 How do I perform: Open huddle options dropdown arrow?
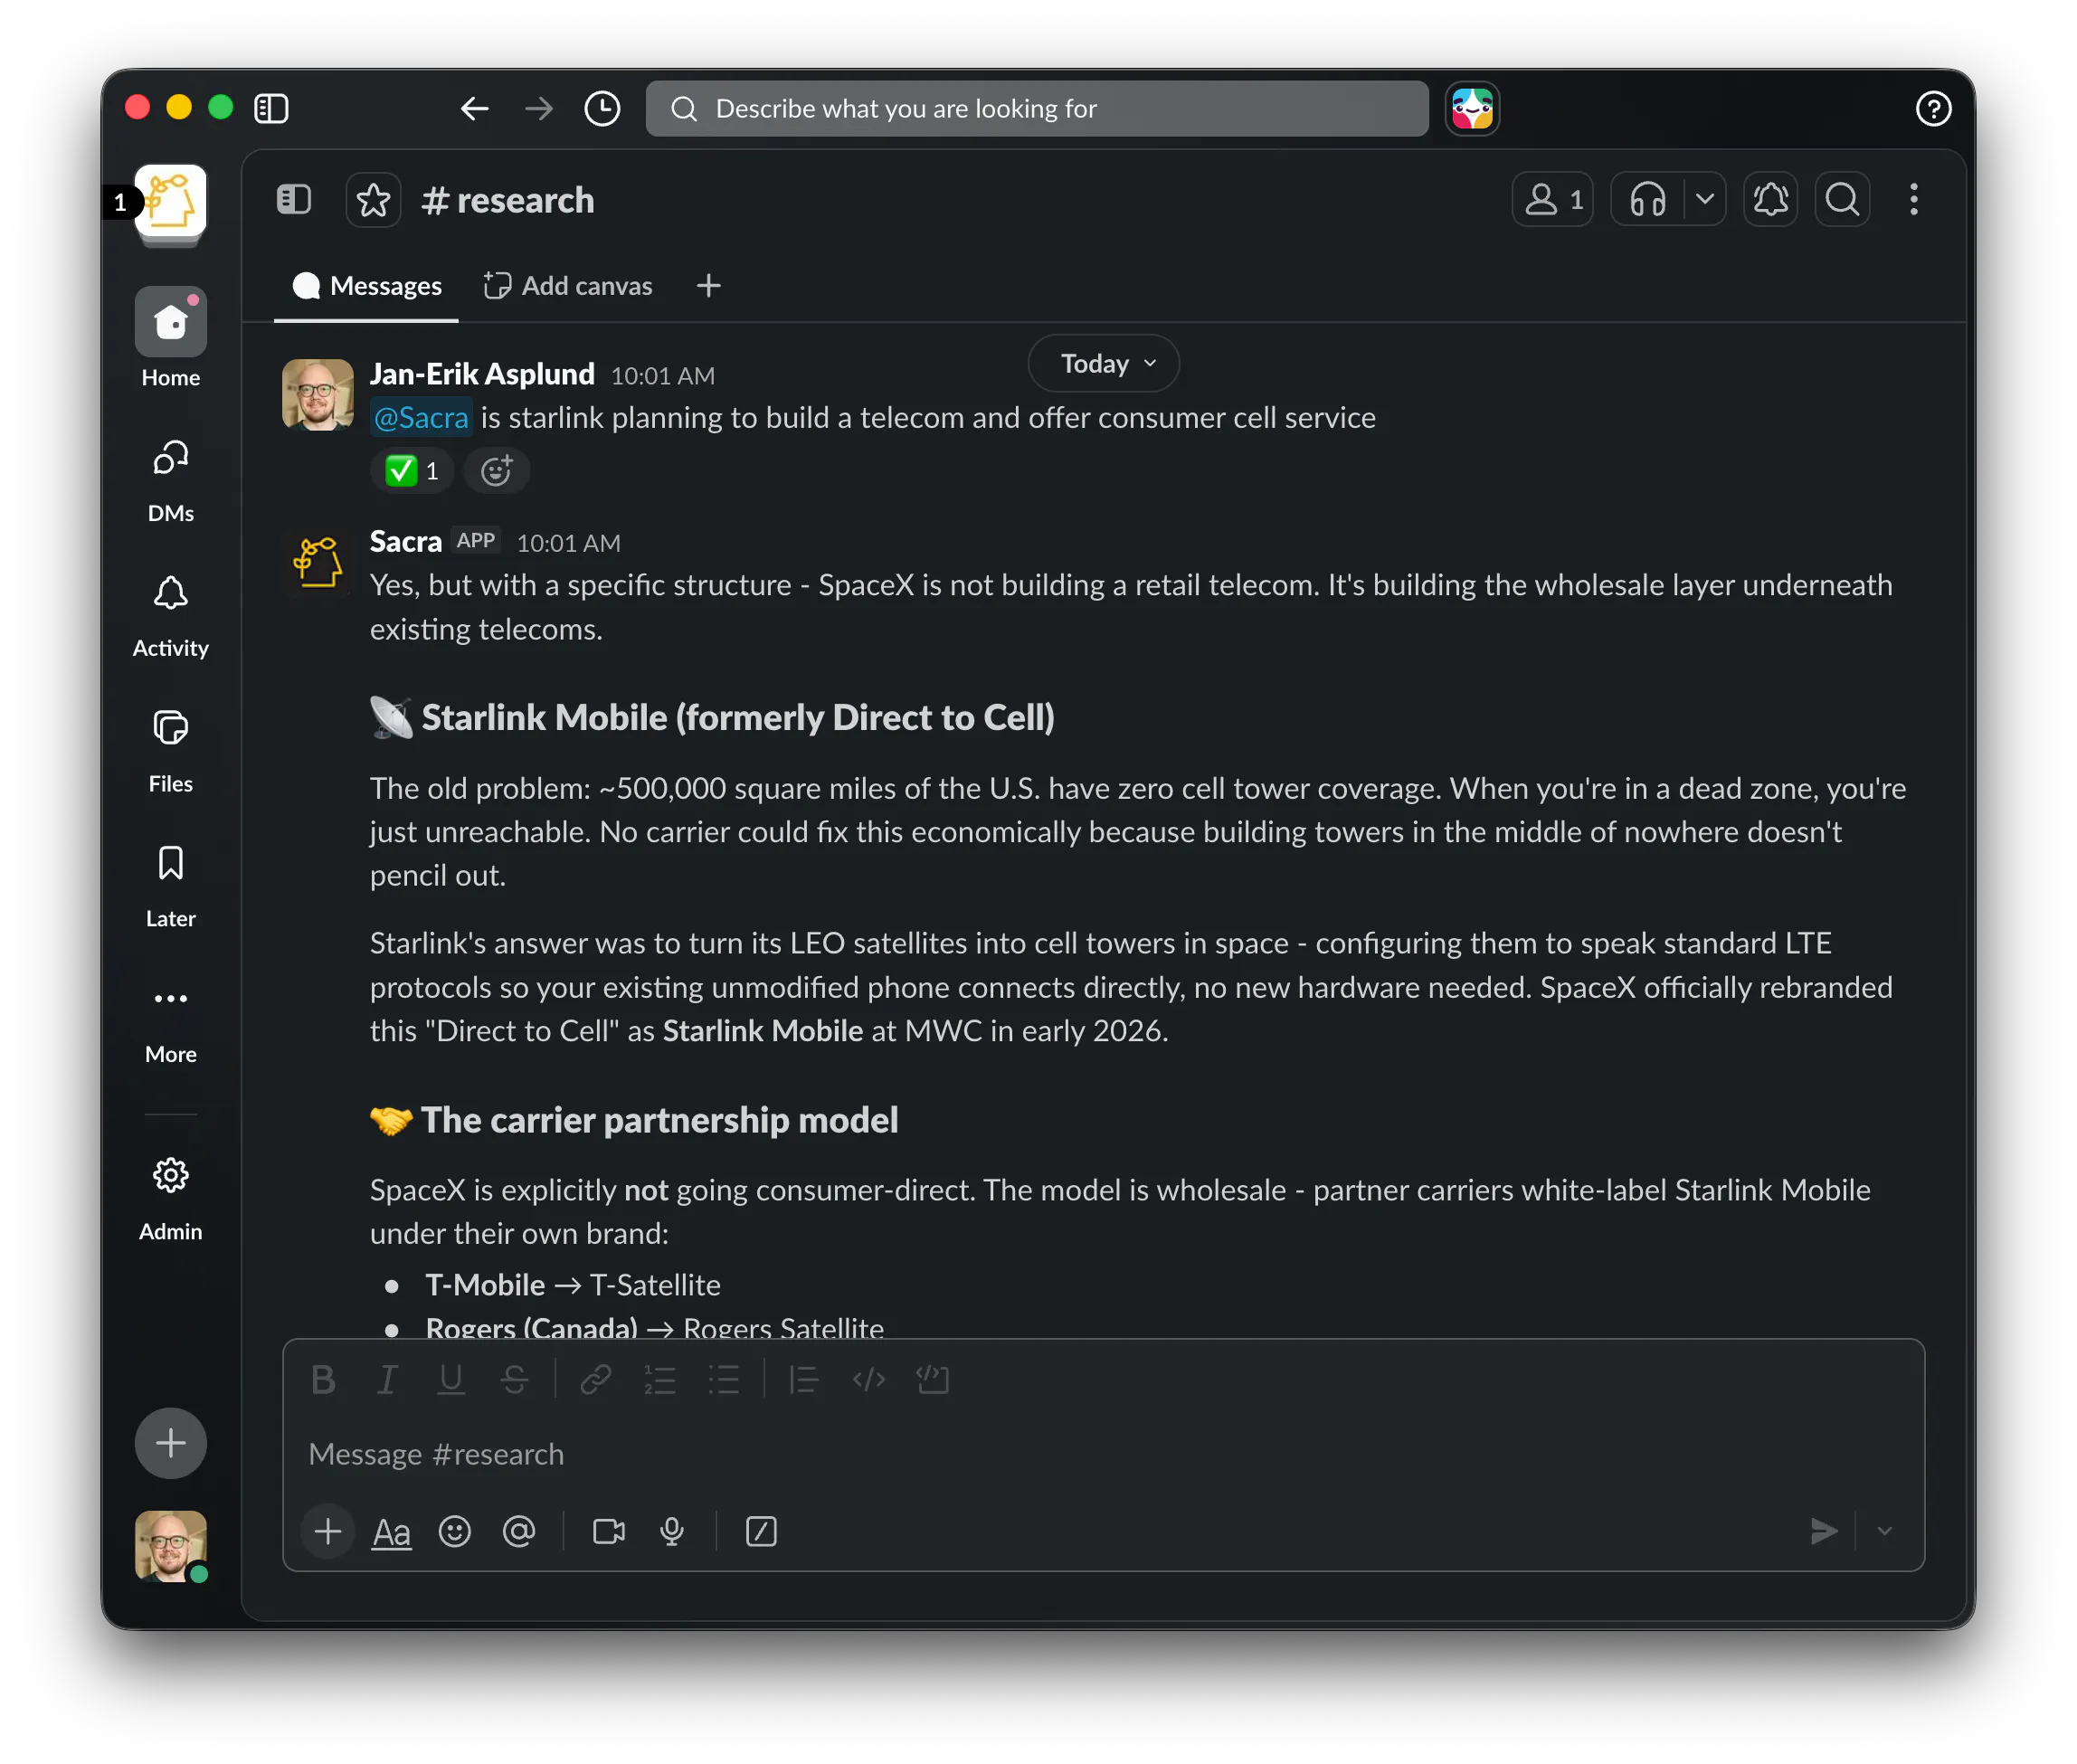tap(1705, 199)
